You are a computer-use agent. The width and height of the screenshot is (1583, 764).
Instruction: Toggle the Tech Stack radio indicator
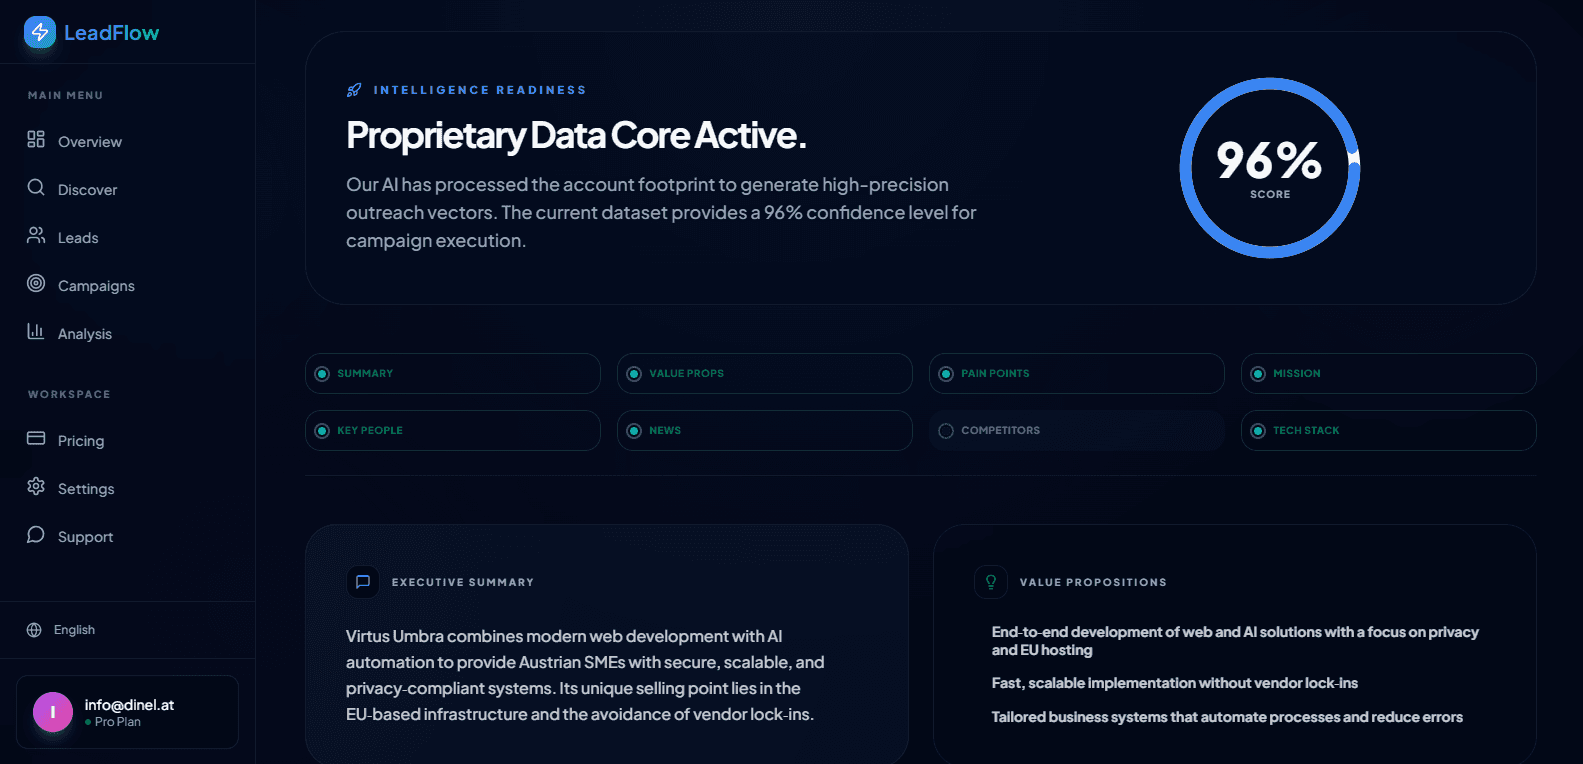1258,431
